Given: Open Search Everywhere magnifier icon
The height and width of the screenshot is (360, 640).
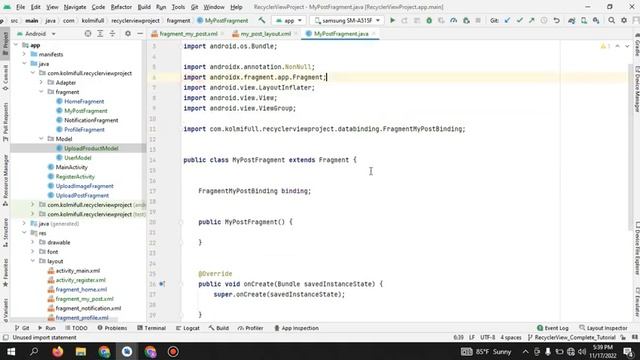Looking at the screenshot, I should [x=611, y=20].
